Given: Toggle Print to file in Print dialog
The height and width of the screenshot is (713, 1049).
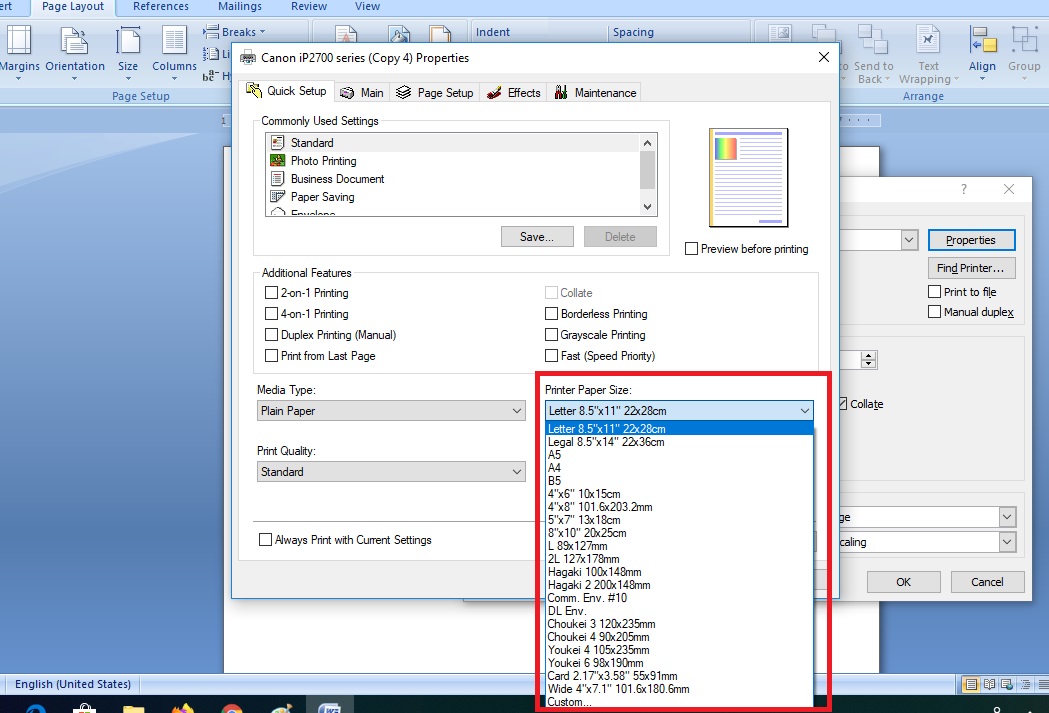Looking at the screenshot, I should click(x=935, y=292).
